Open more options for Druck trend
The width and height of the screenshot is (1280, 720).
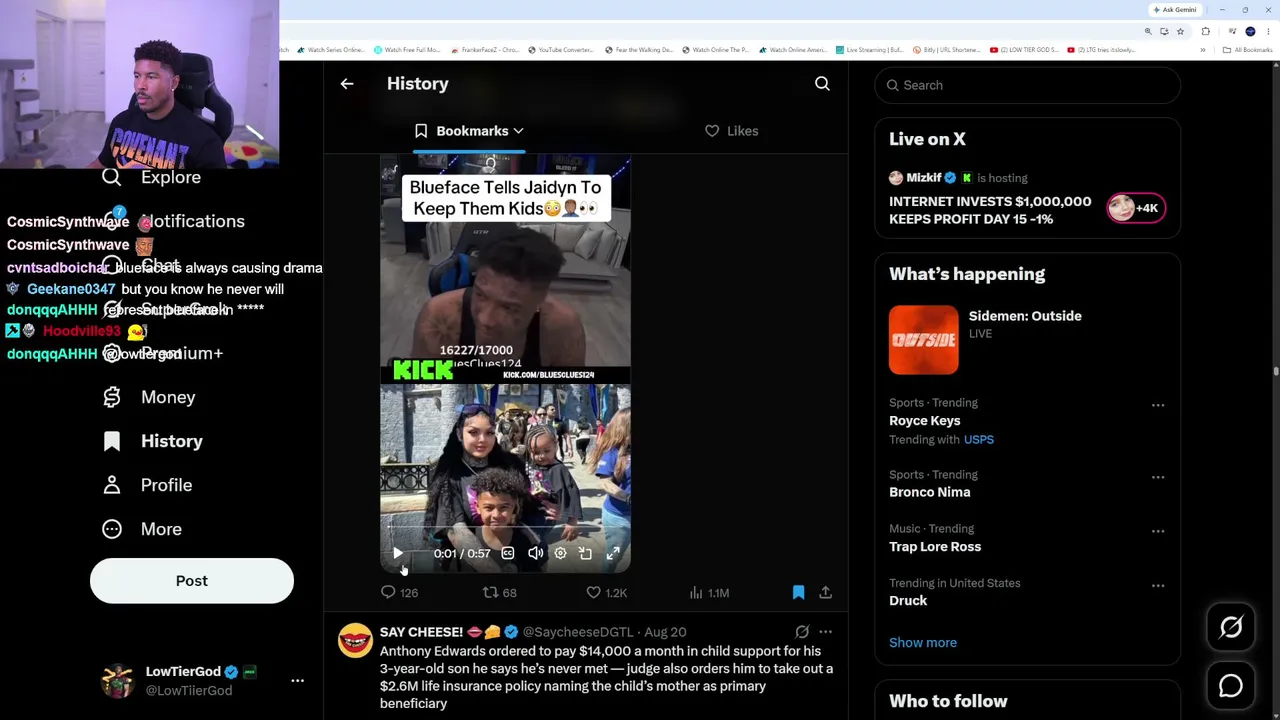click(1158, 585)
